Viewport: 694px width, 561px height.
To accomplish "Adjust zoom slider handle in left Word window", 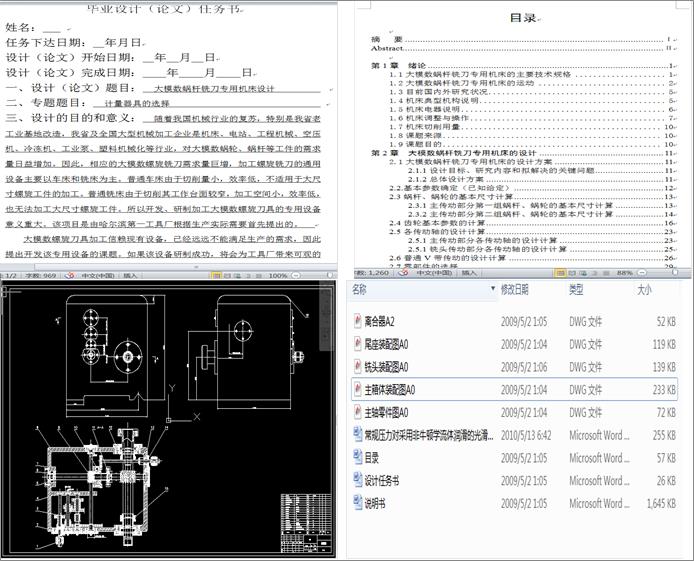I will 330,275.
